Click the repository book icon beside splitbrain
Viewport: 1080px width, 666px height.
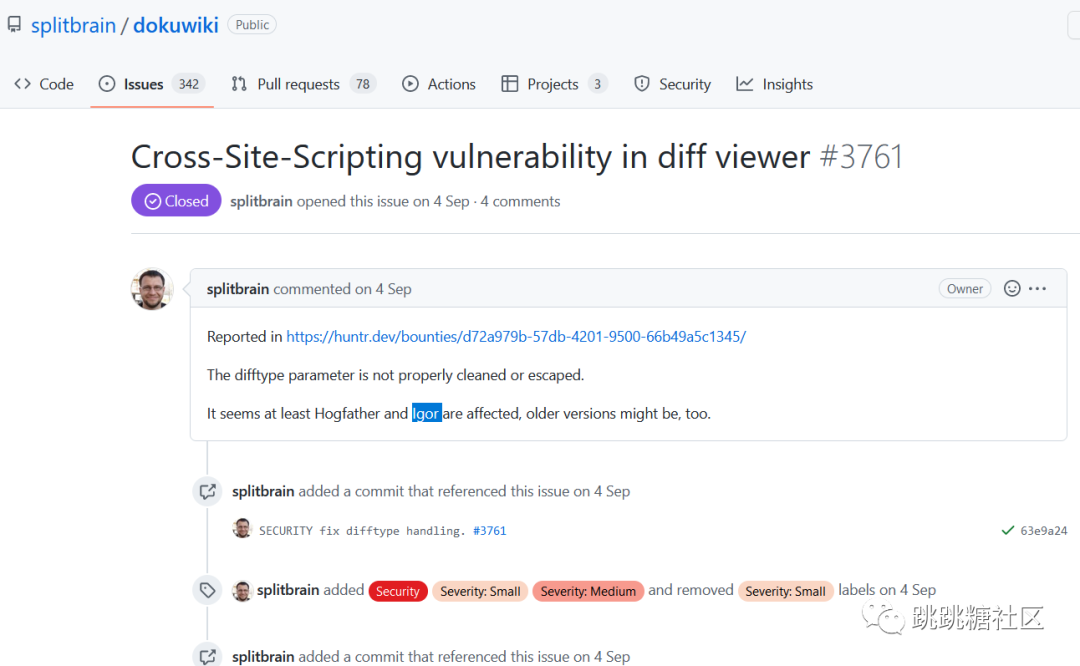click(14, 25)
